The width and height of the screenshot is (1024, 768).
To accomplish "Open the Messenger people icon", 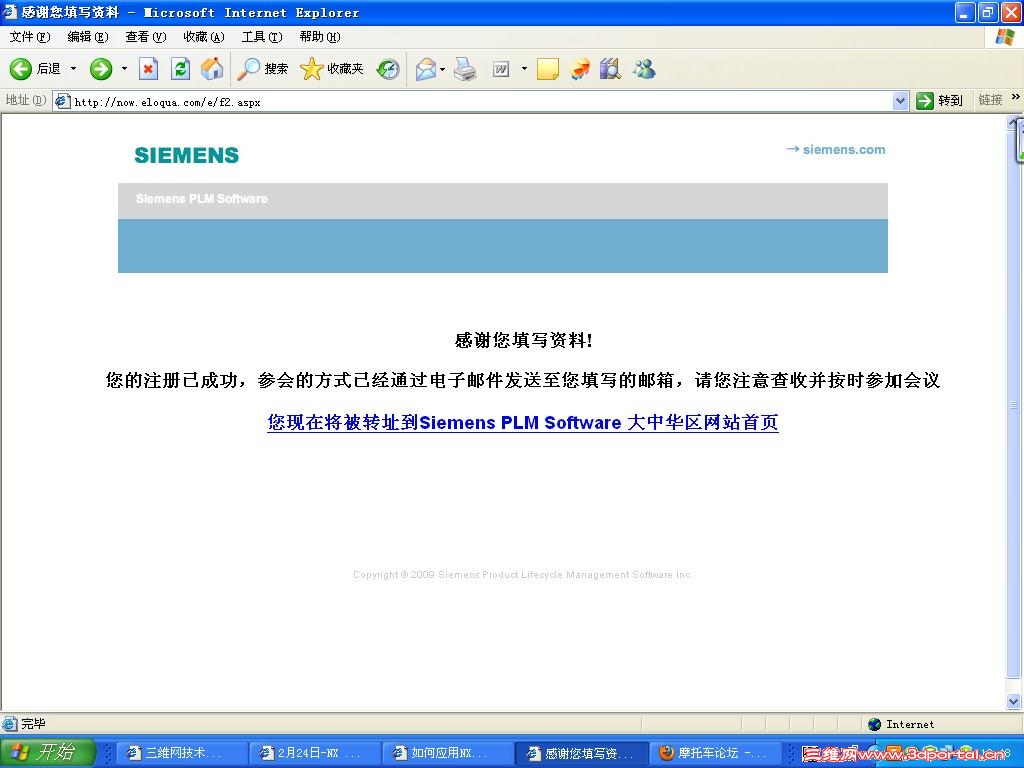I will [644, 69].
